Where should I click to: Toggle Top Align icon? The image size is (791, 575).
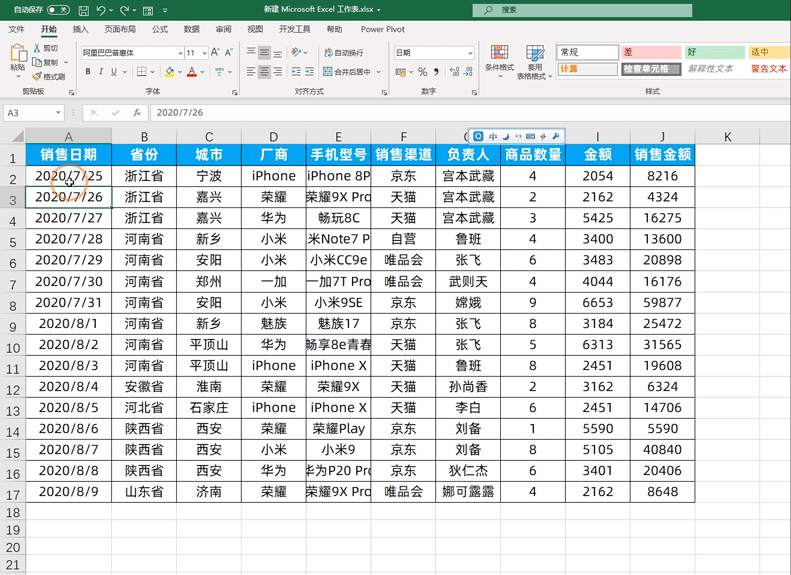pos(251,52)
